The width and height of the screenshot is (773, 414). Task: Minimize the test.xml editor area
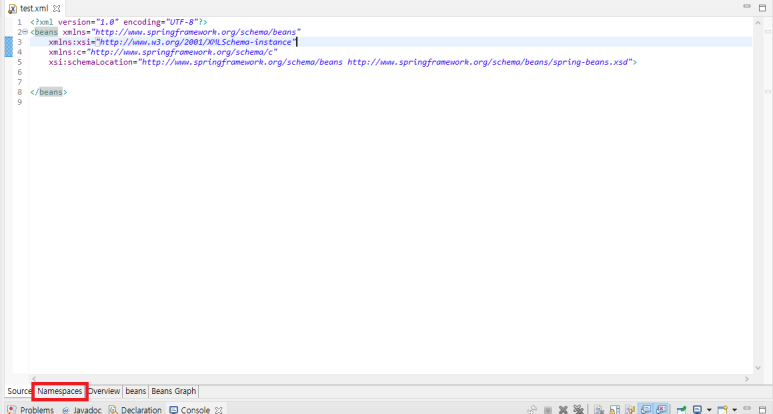tap(747, 6)
